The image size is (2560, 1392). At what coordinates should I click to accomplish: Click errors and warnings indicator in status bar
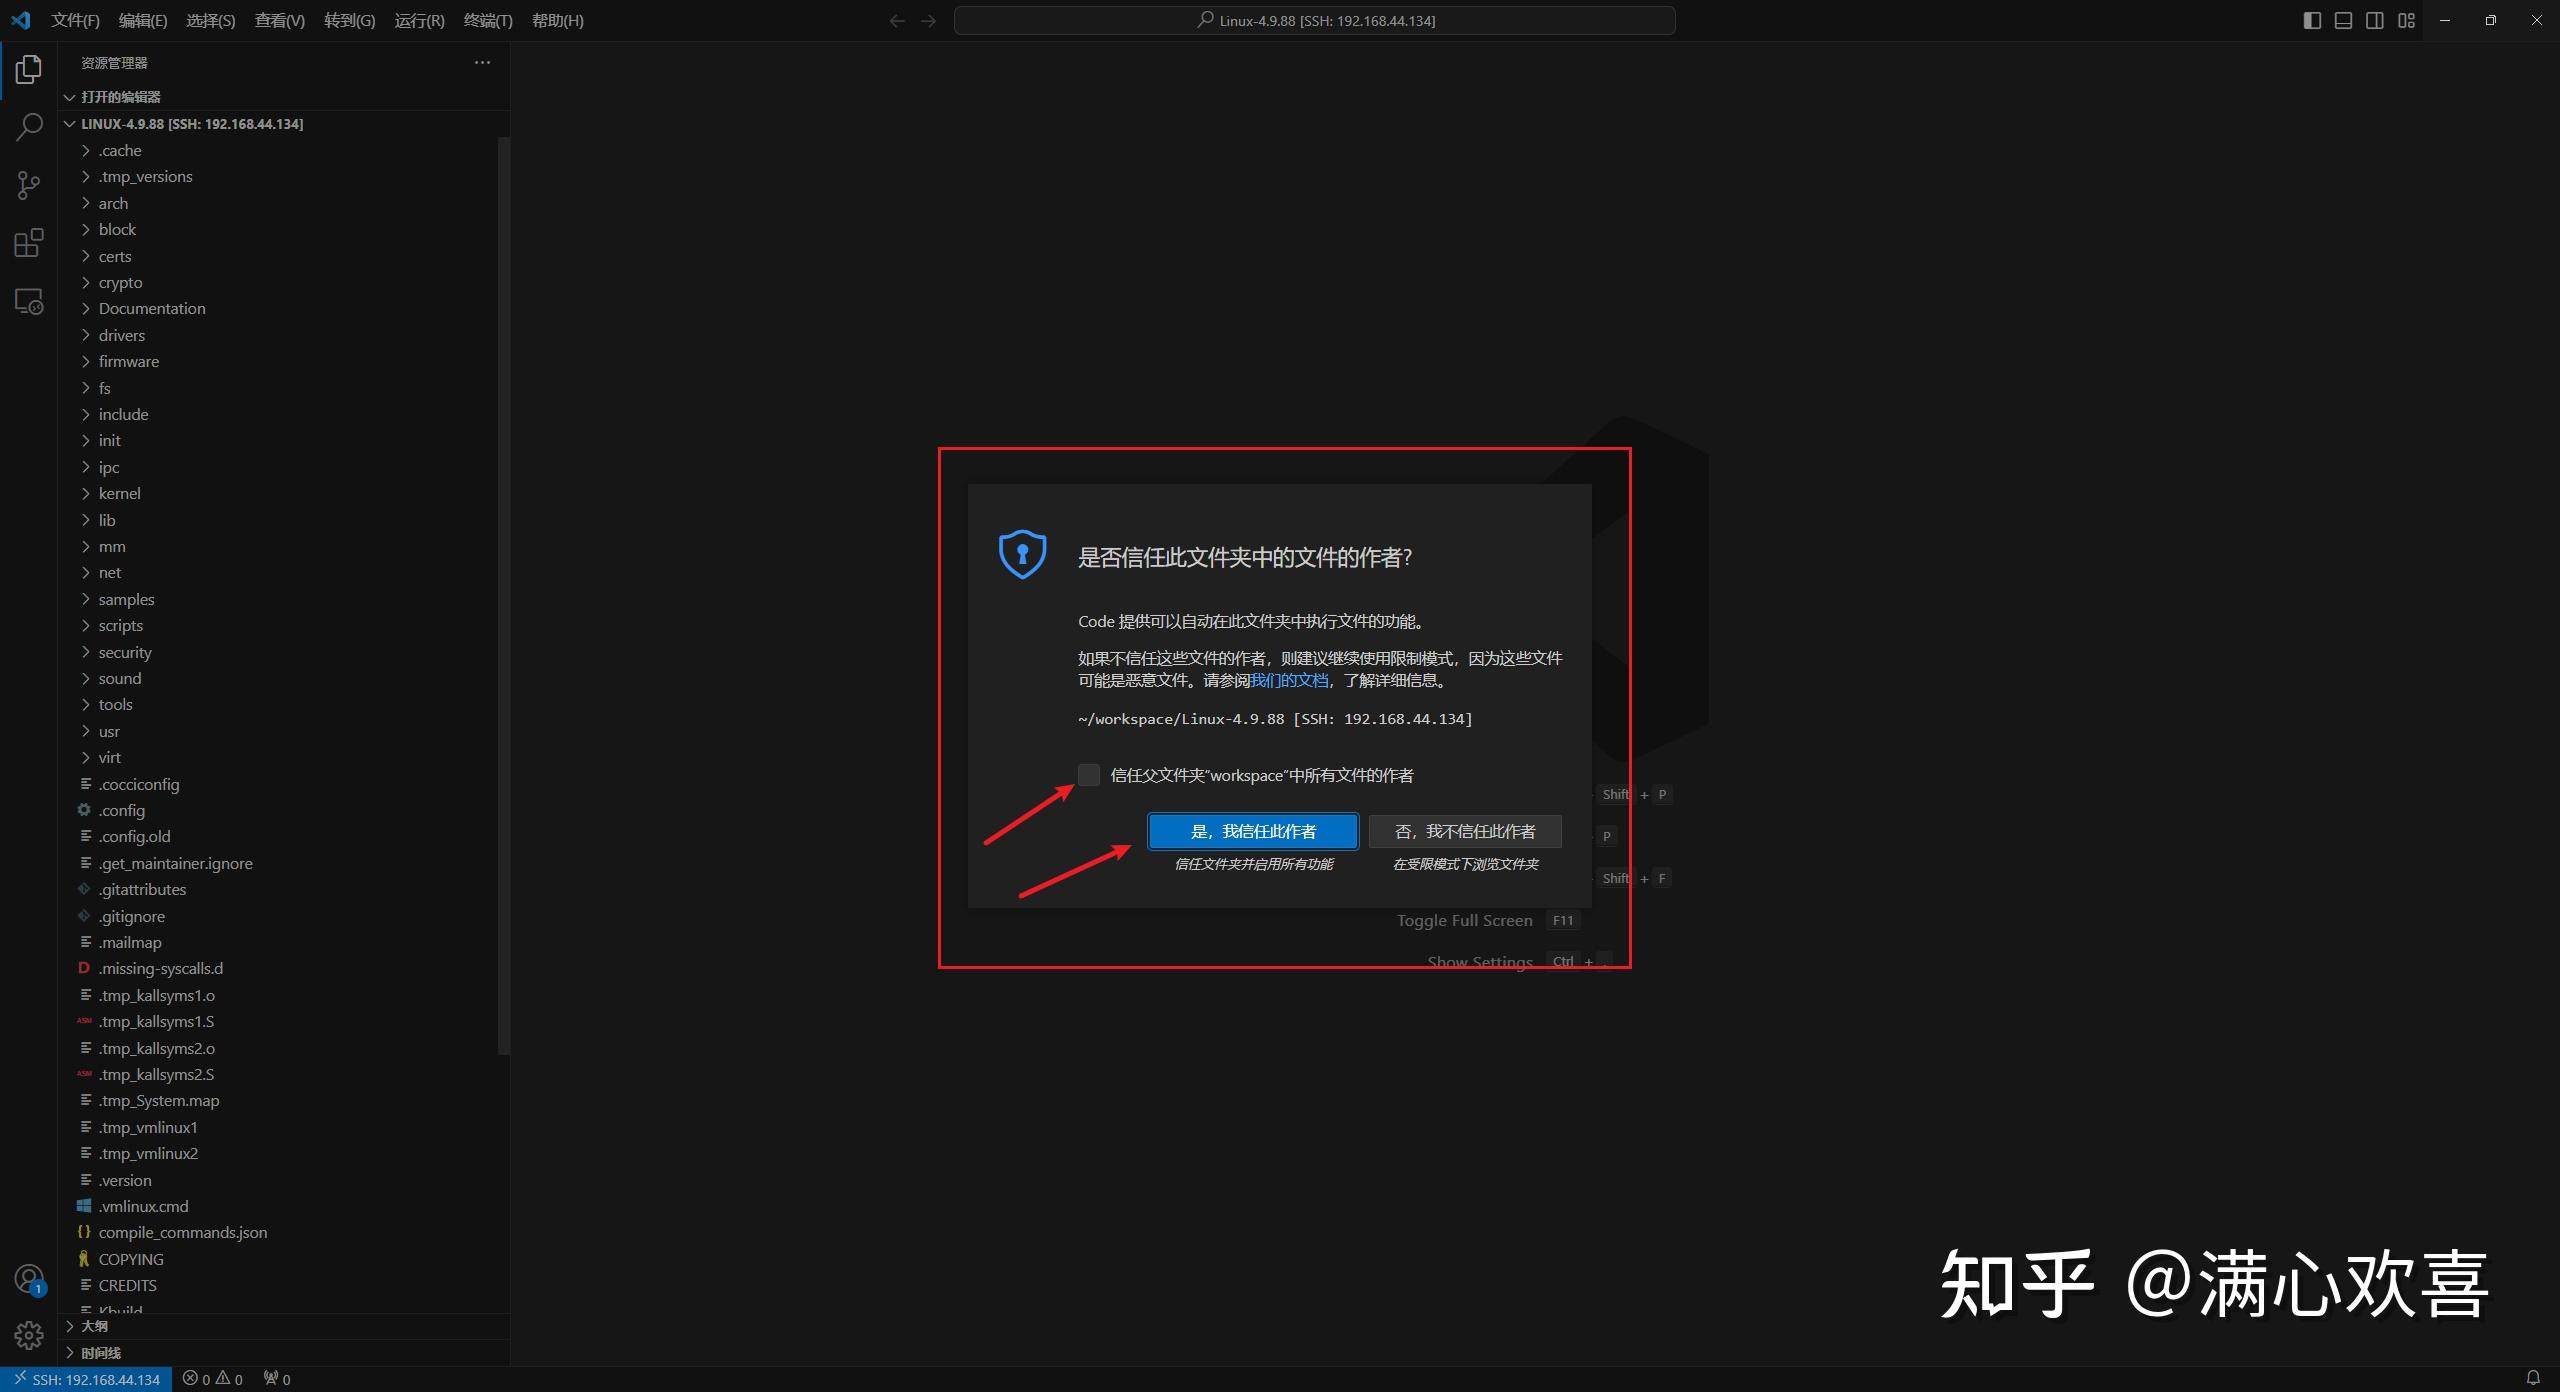[212, 1378]
